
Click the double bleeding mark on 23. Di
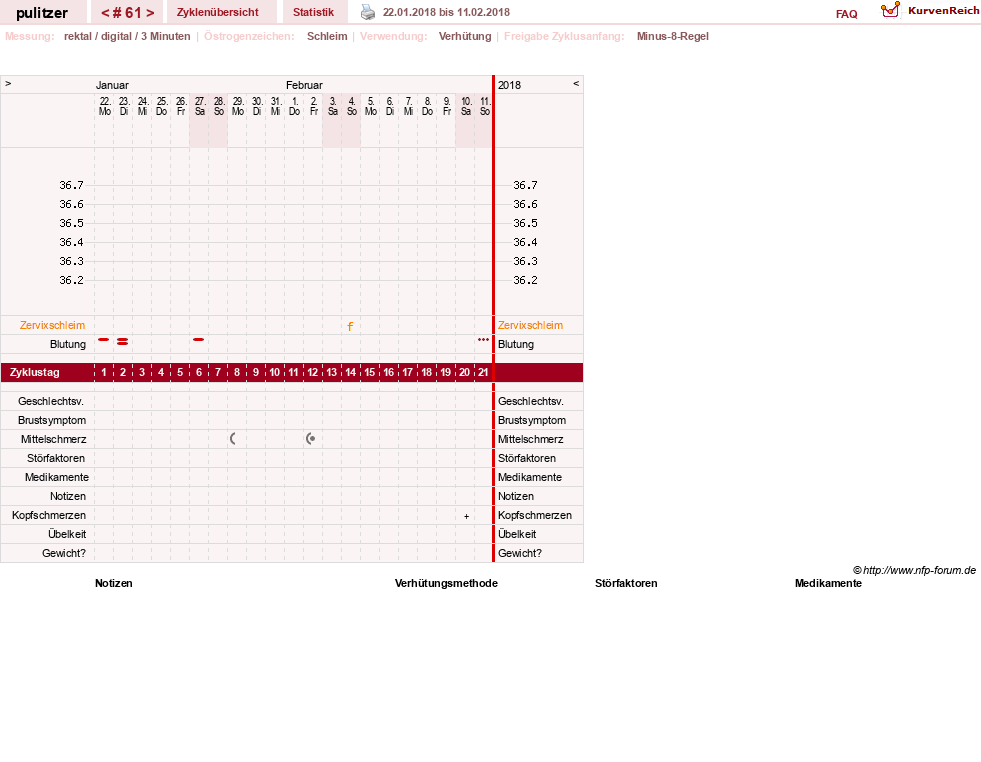tap(123, 342)
